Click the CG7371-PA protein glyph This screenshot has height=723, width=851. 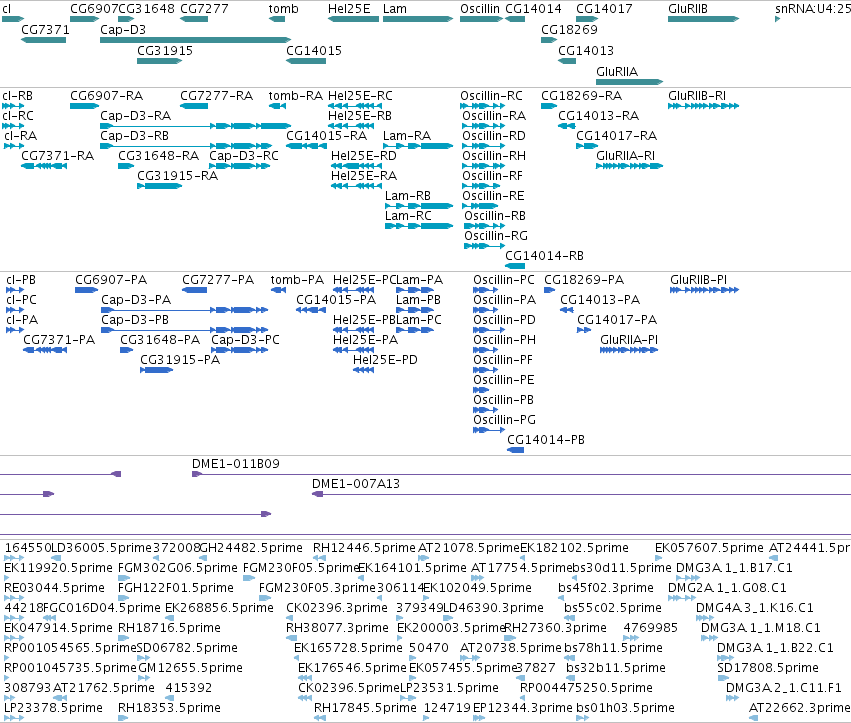click(45, 350)
